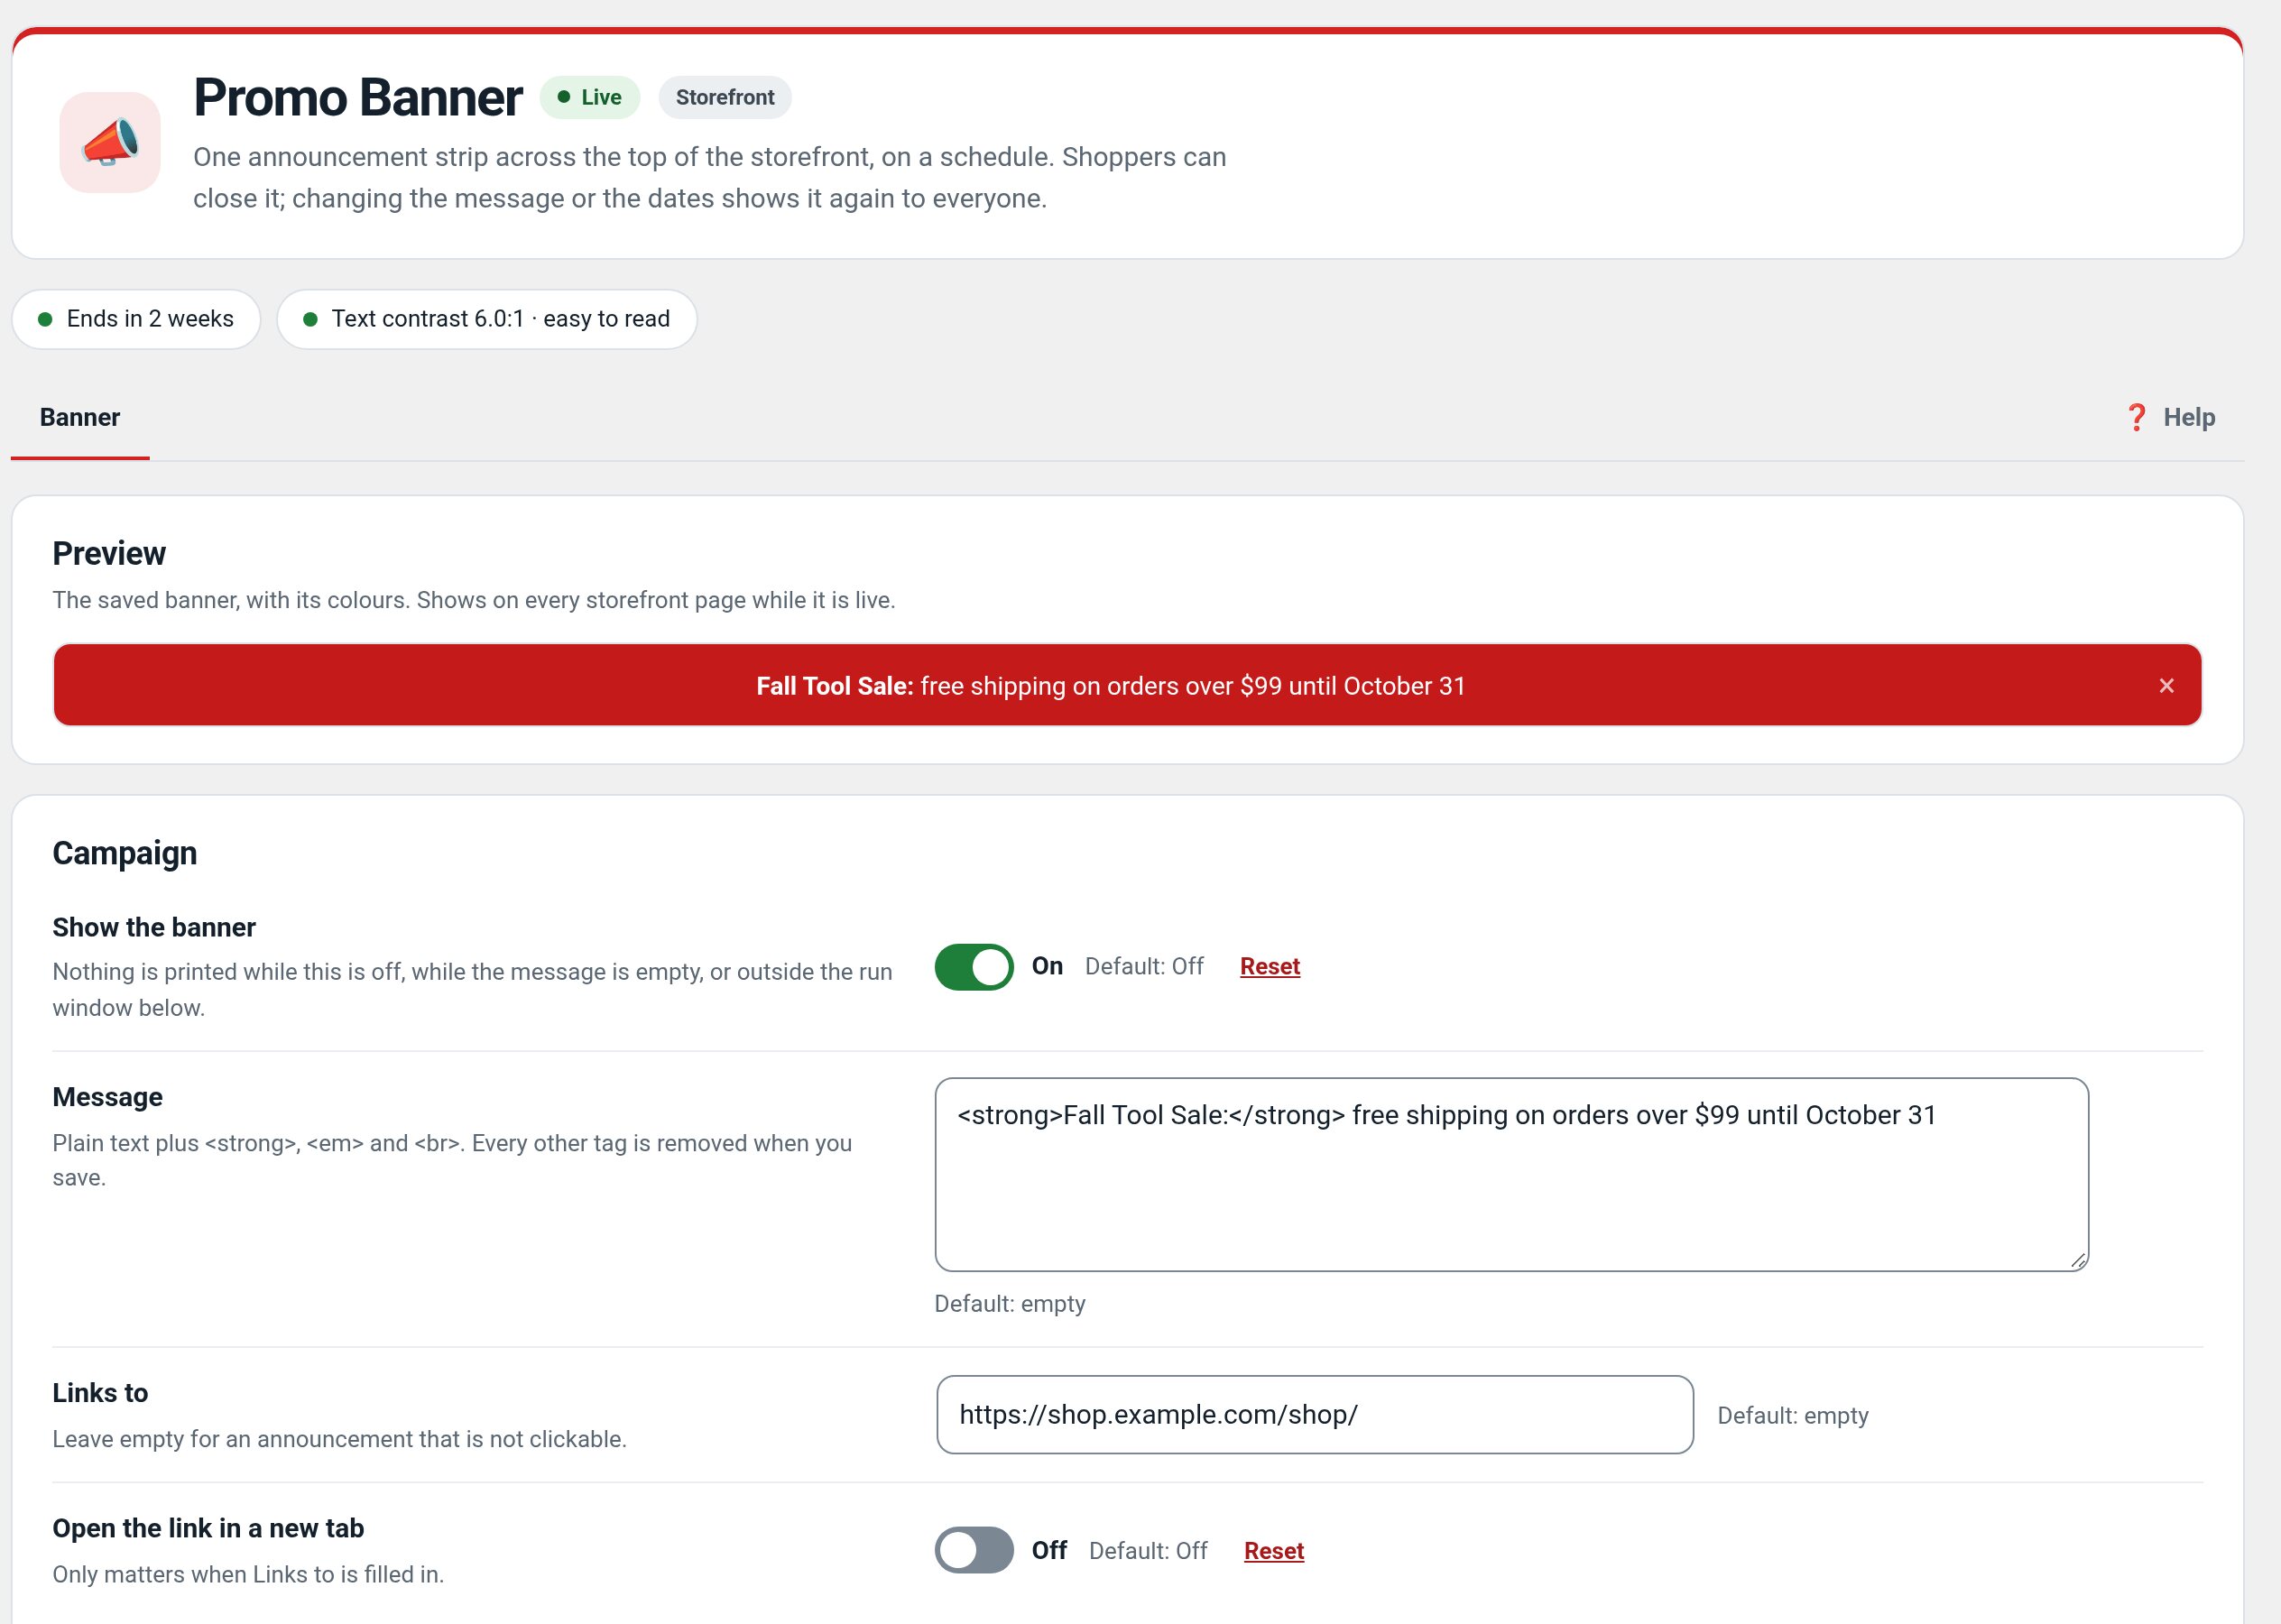Click the Promo Banner page title

(358, 97)
